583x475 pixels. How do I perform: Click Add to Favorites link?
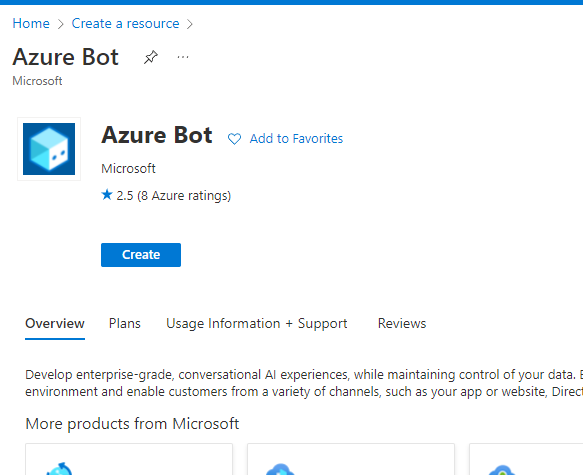(296, 139)
